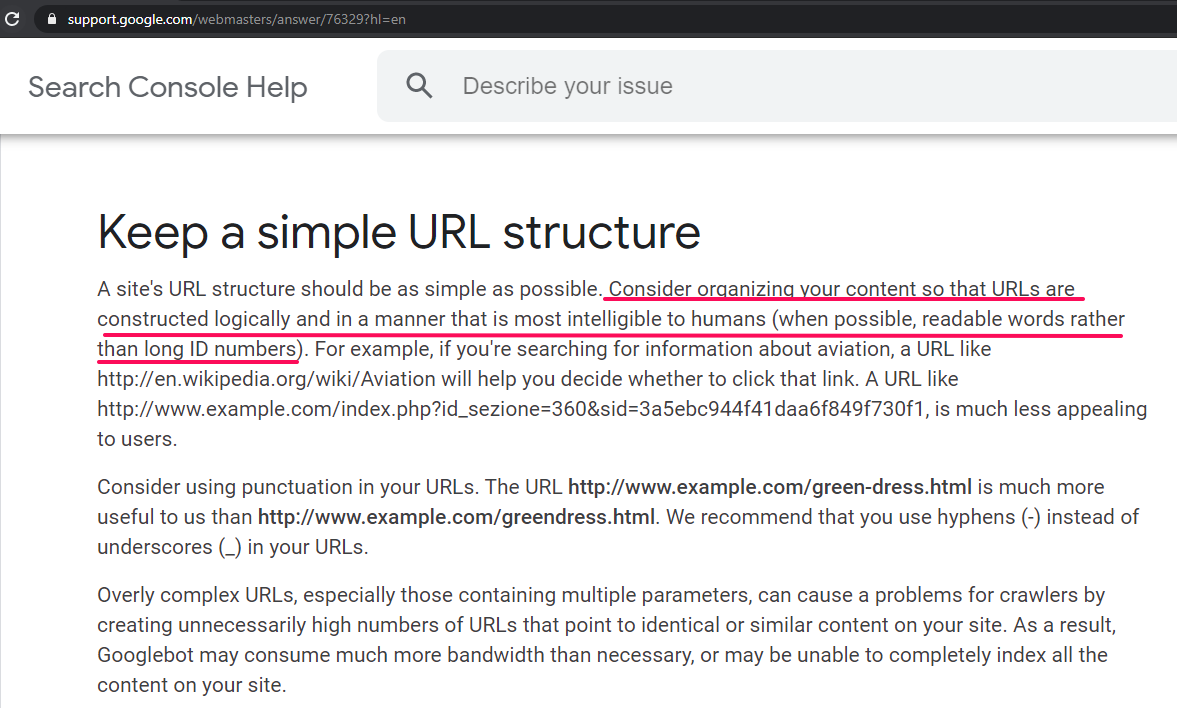1177x708 pixels.
Task: Click the bold 'http://www.example.com/greendress.html' text
Action: click(456, 517)
